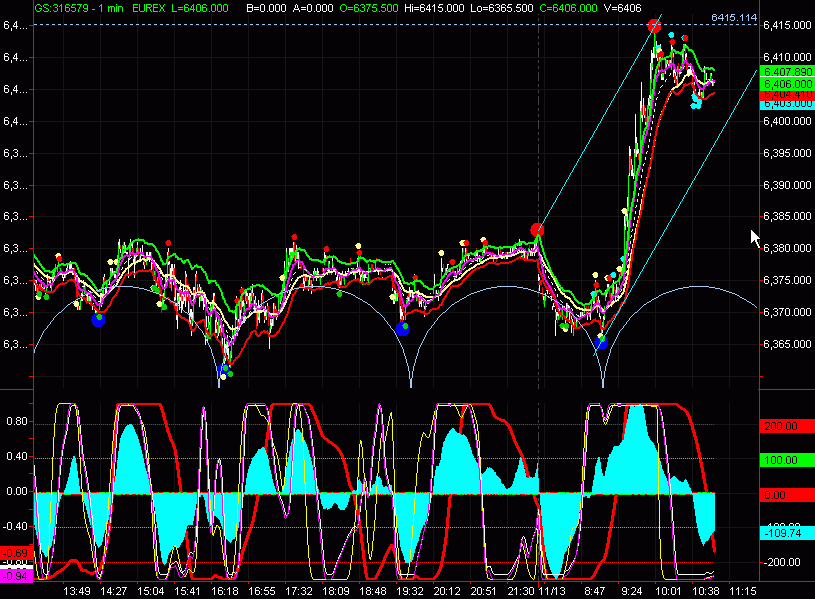
Task: Click the 9:24 time axis label
Action: coord(632,591)
